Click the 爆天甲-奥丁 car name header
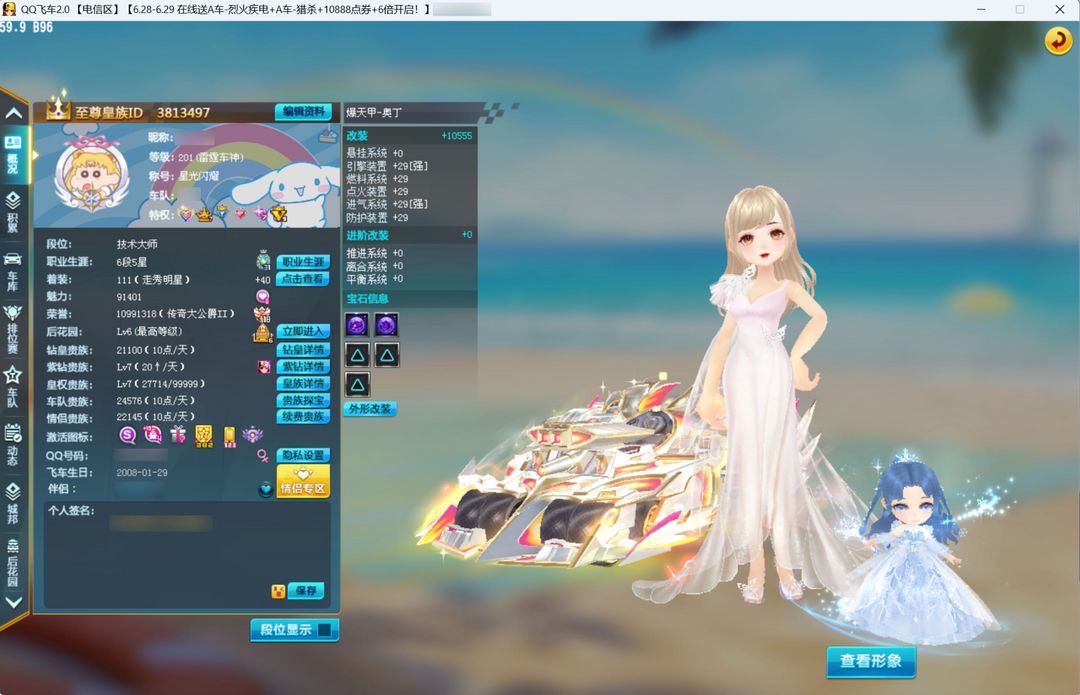This screenshot has height=695, width=1080. coord(374,112)
